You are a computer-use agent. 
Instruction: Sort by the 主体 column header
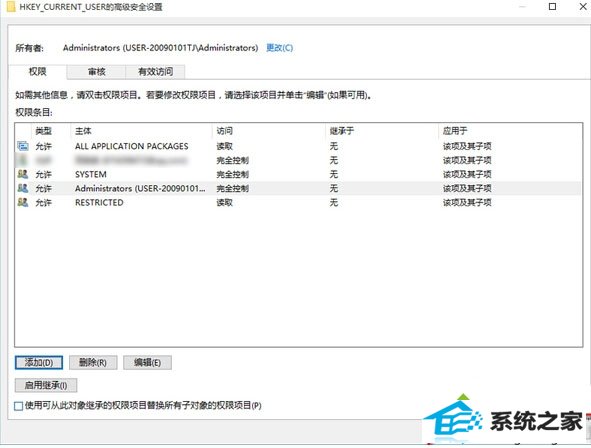coord(141,131)
